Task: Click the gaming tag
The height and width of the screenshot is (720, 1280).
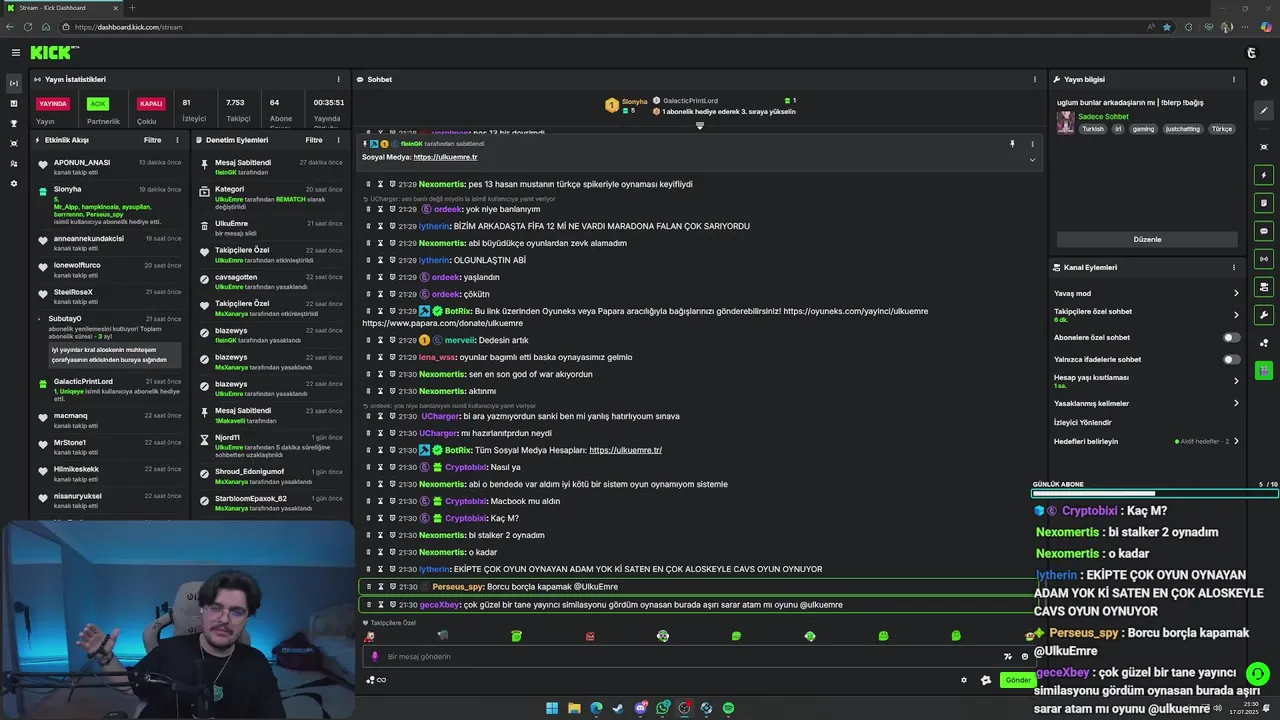Action: pos(1143,129)
